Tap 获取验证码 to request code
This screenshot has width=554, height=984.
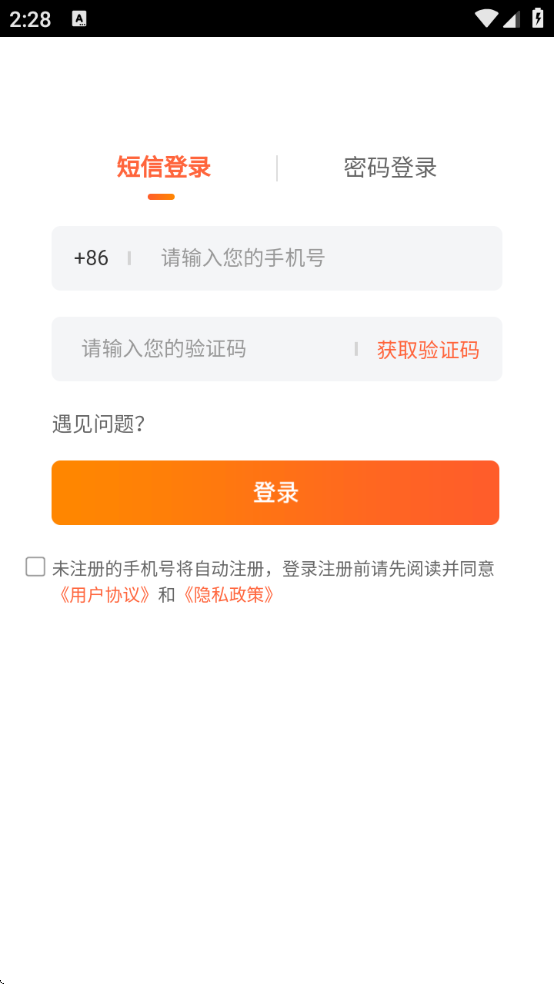(428, 350)
